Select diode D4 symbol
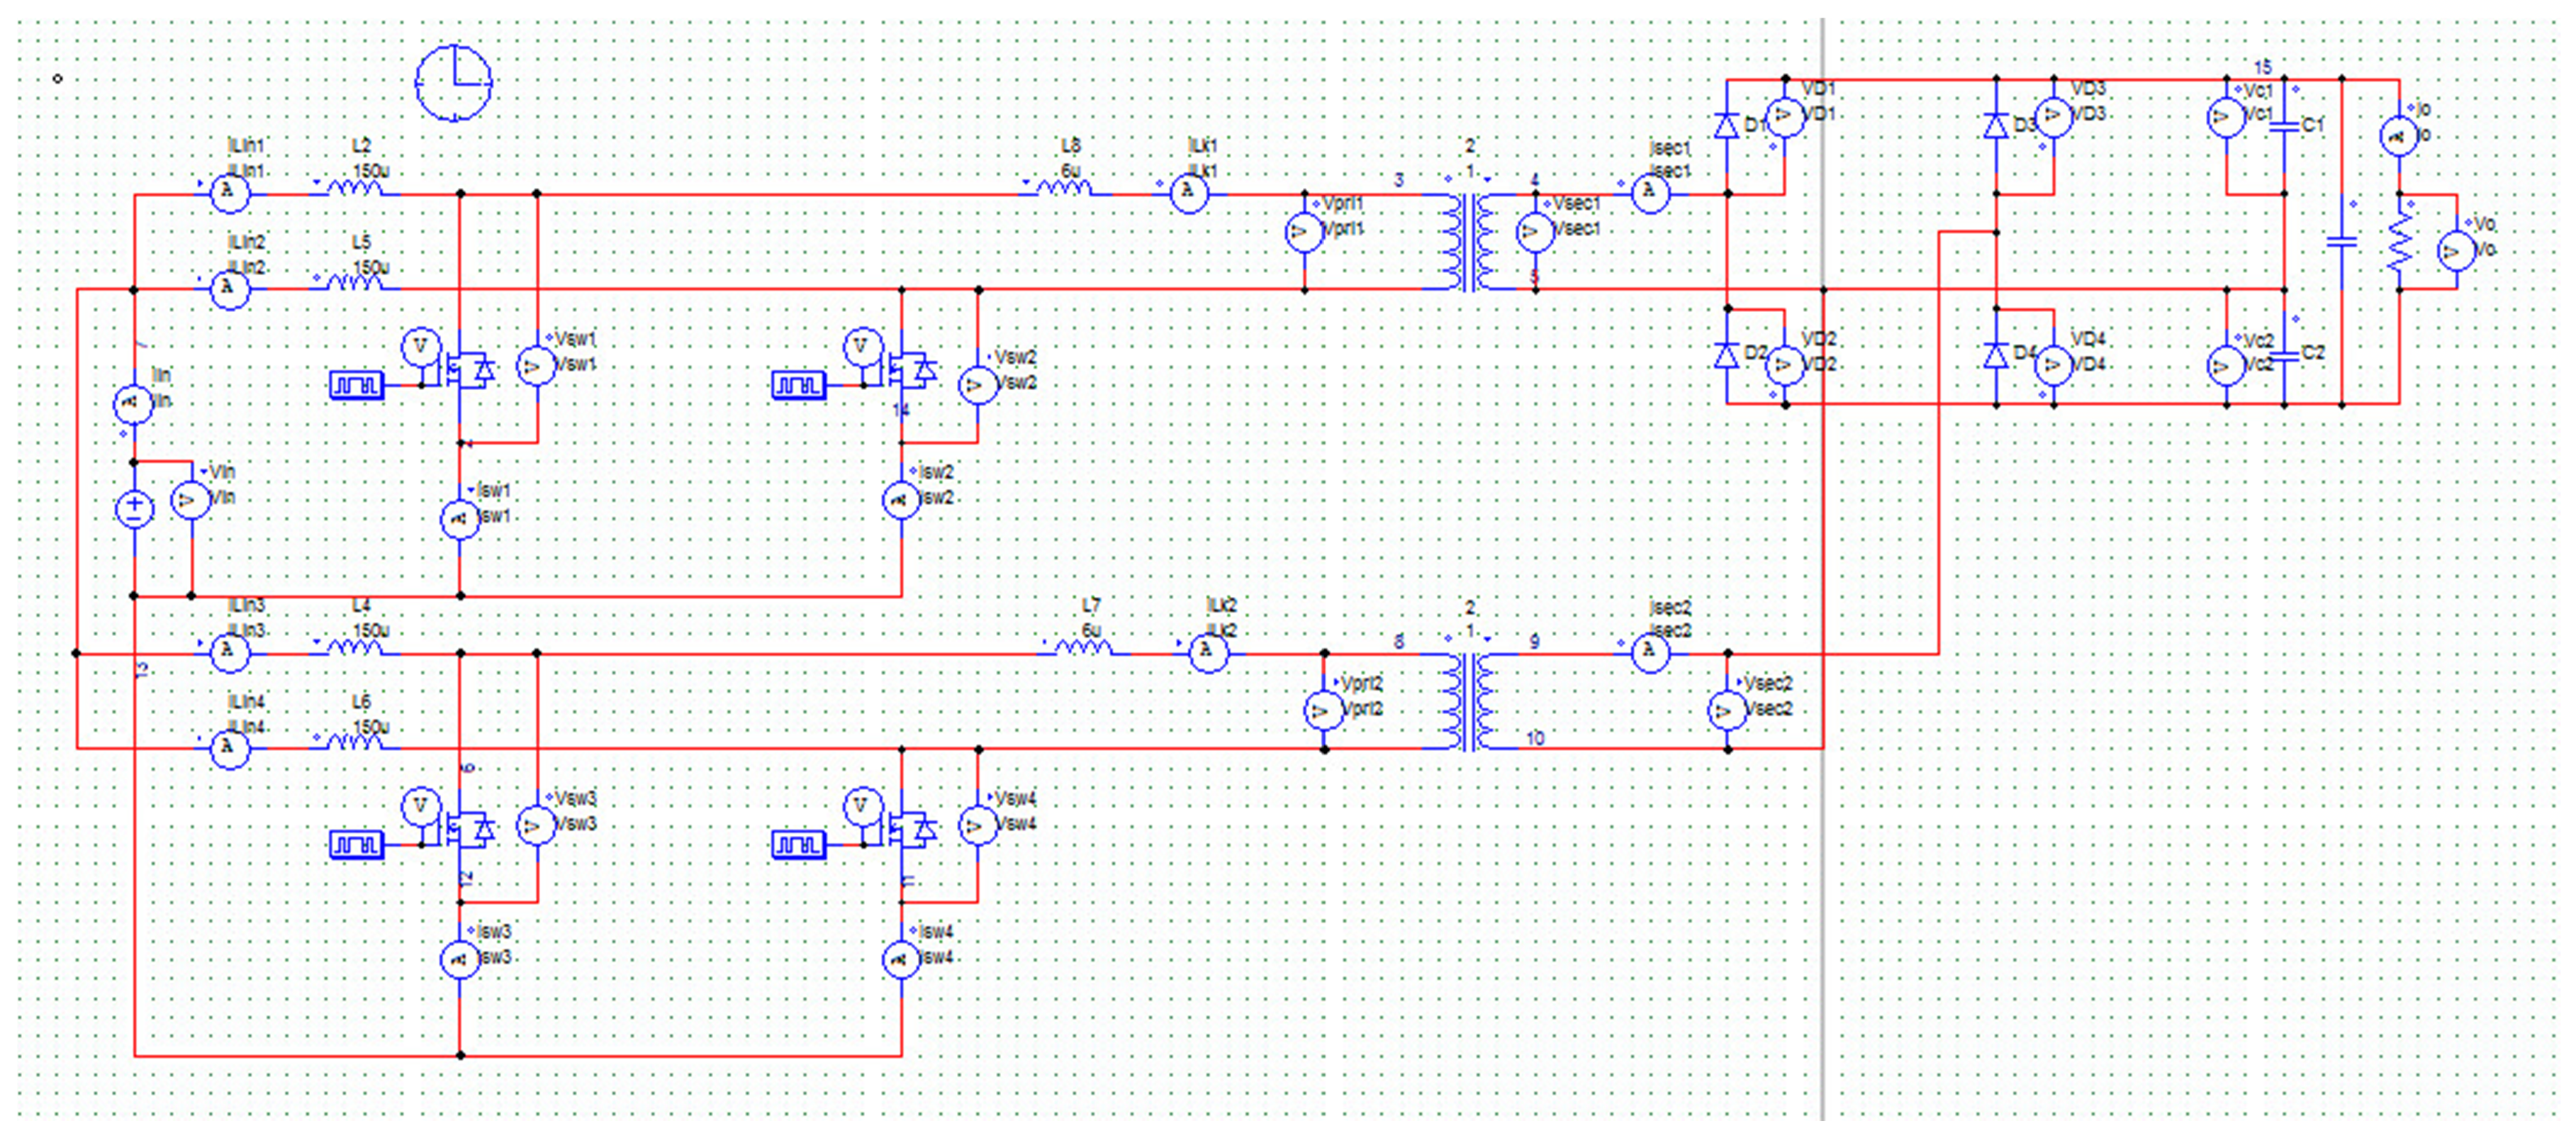This screenshot has height=1138, width=2576. (1996, 356)
